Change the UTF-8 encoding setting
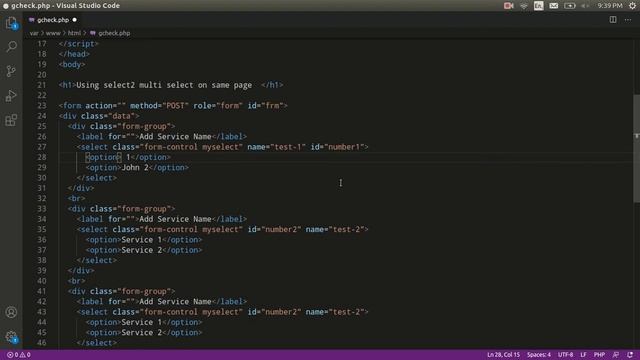The image size is (640, 360). (565, 355)
